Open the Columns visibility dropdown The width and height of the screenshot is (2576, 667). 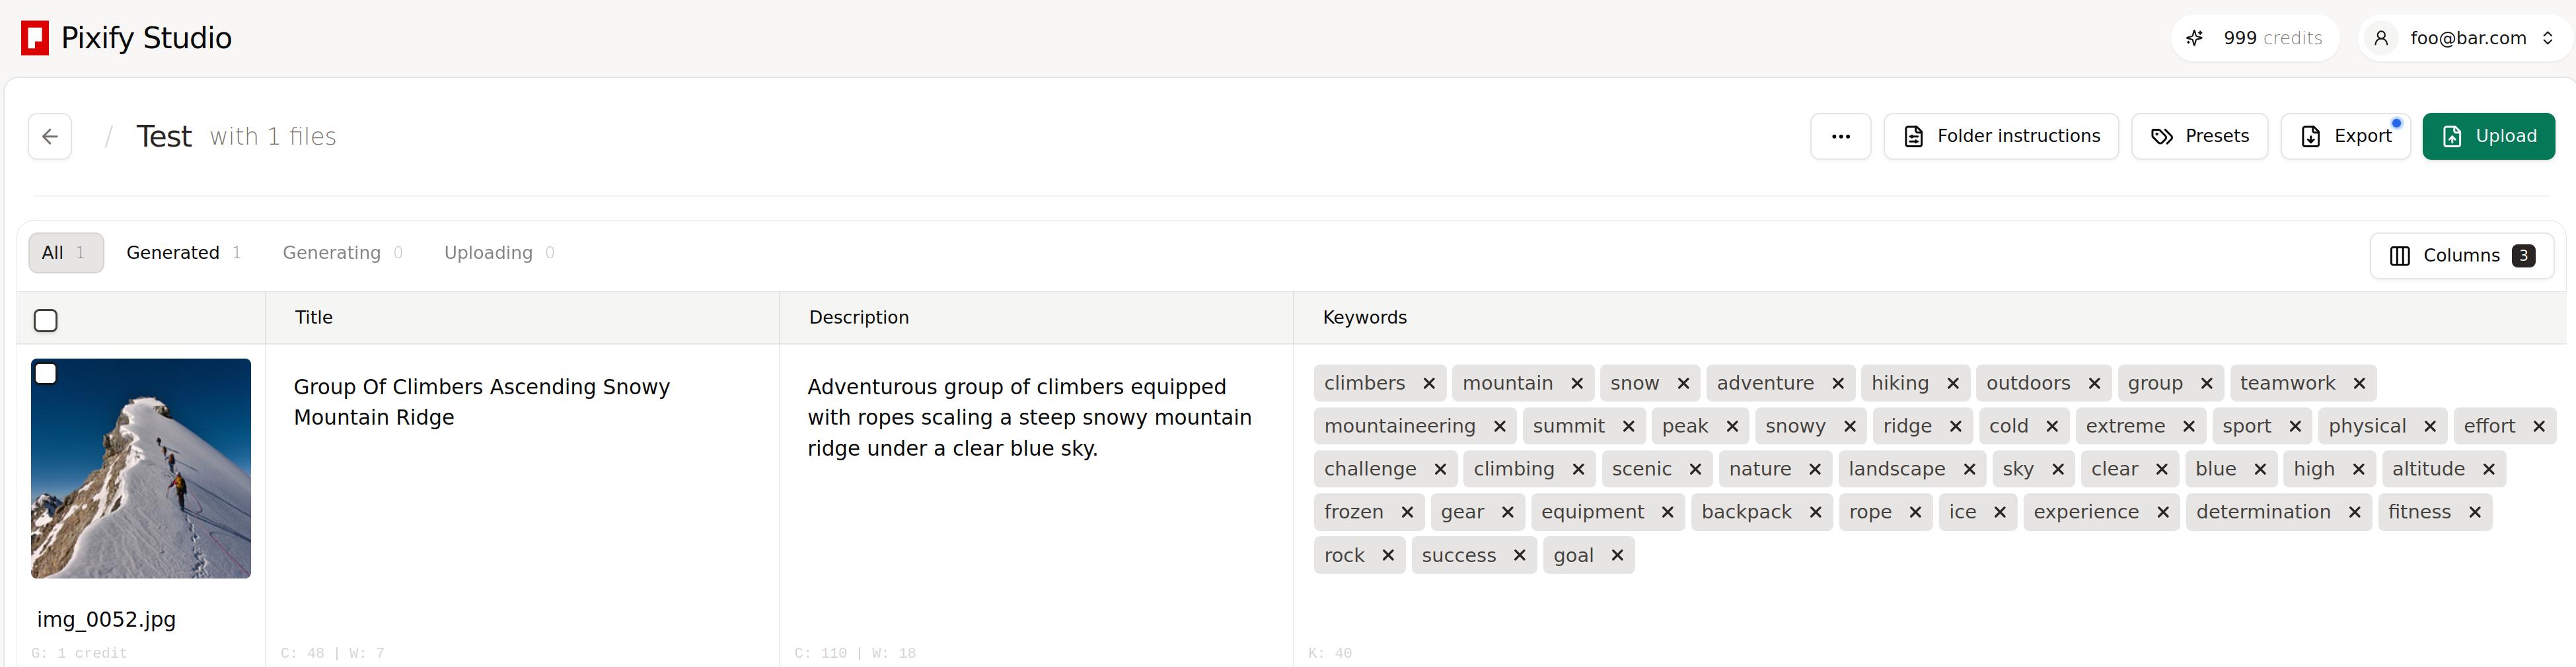point(2460,256)
